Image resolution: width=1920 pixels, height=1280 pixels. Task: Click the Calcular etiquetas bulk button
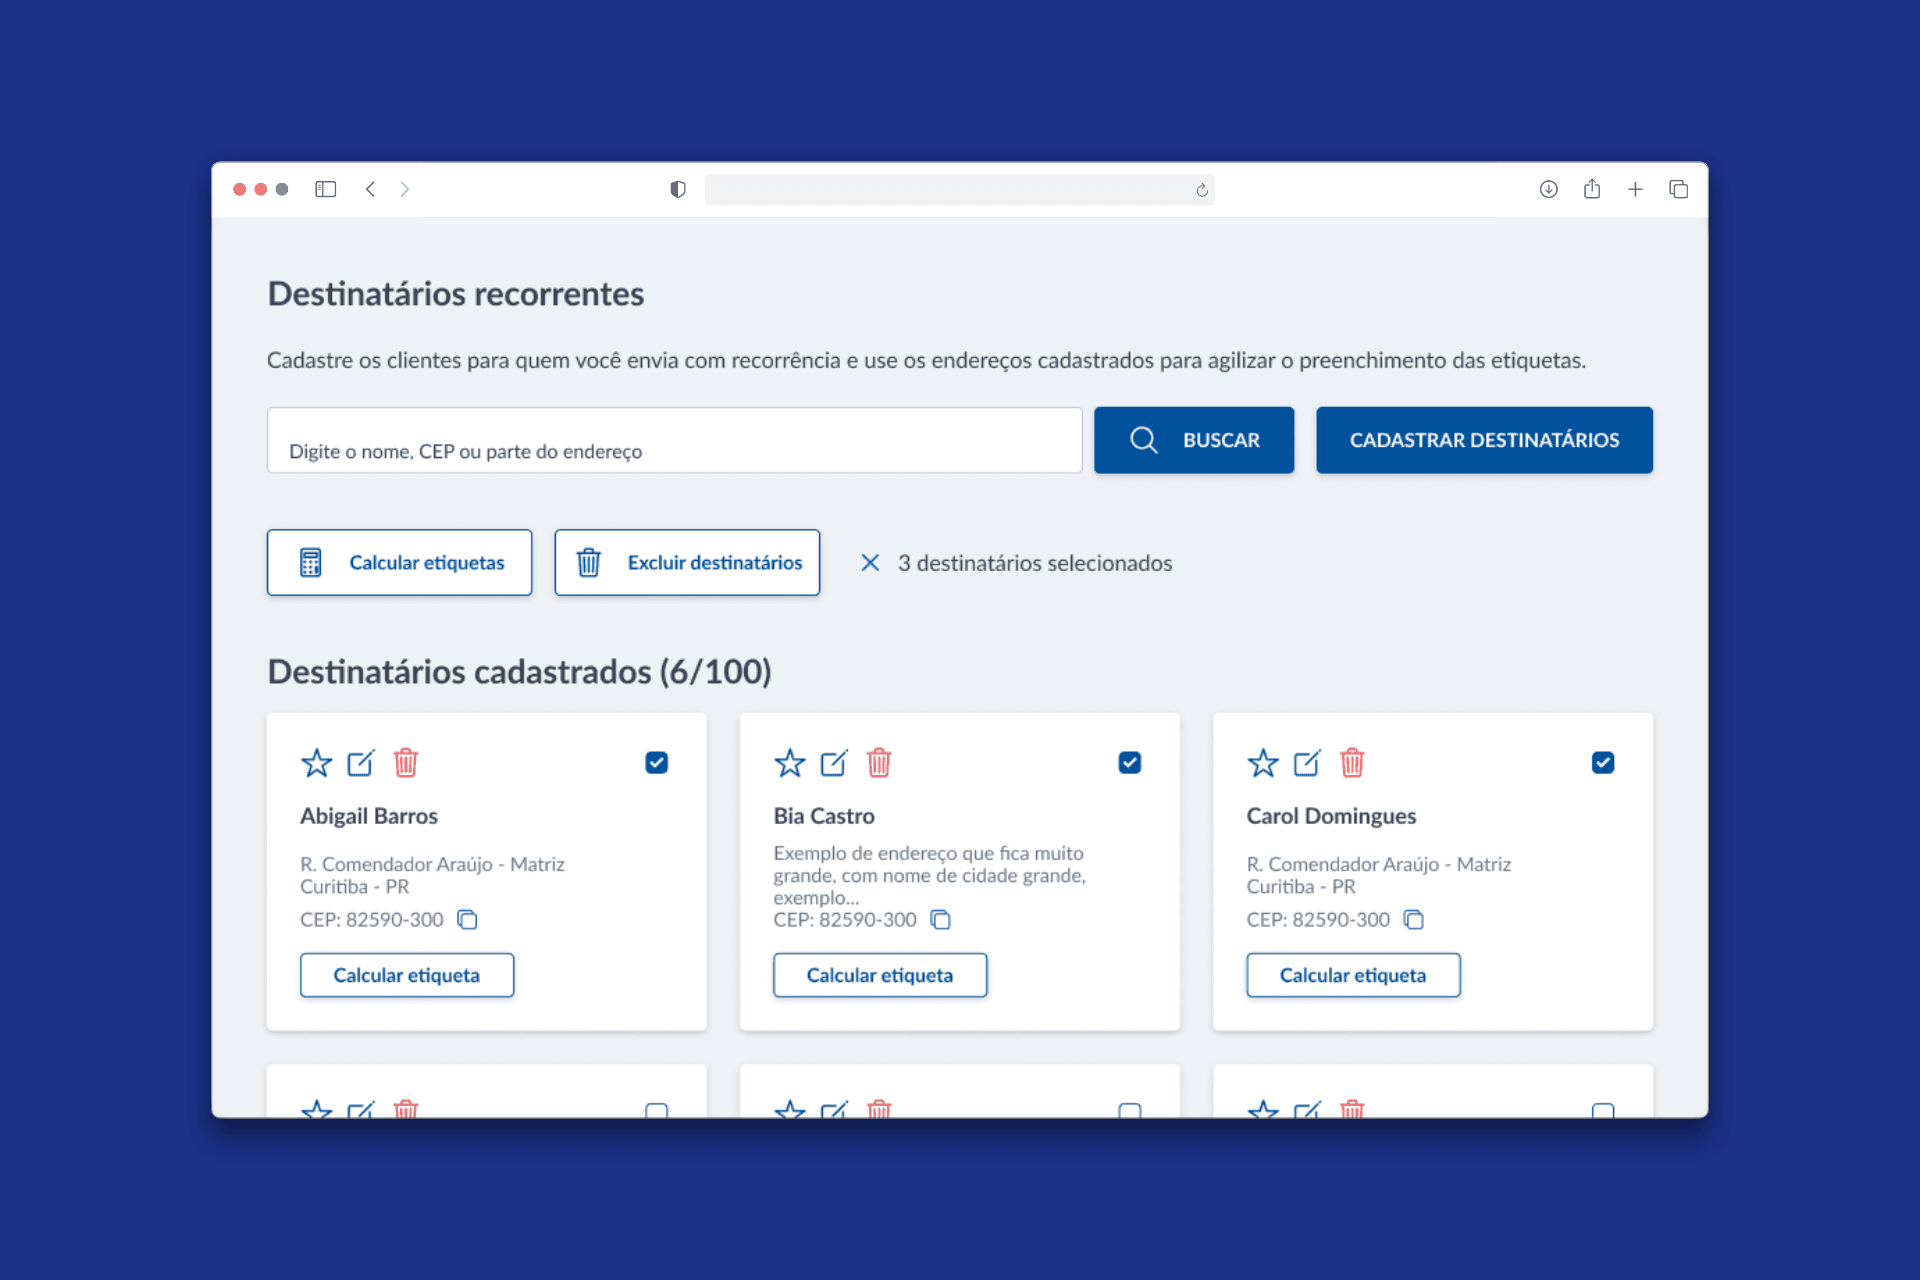pyautogui.click(x=399, y=563)
